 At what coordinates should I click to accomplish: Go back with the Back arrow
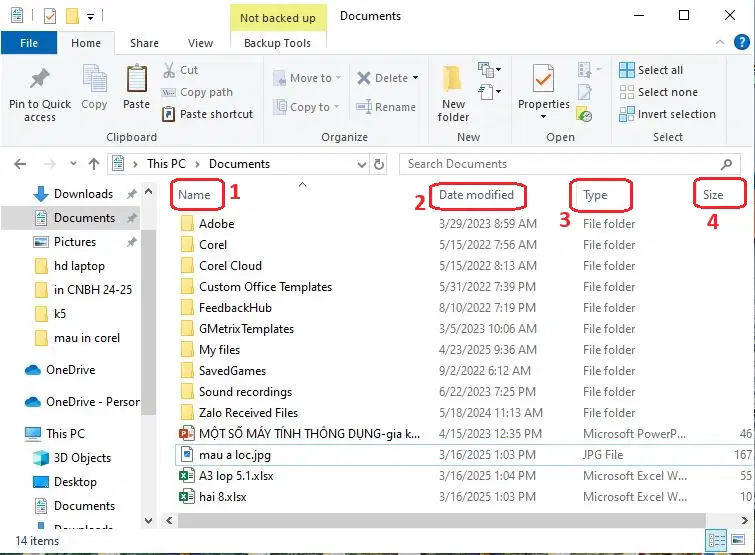(x=20, y=164)
